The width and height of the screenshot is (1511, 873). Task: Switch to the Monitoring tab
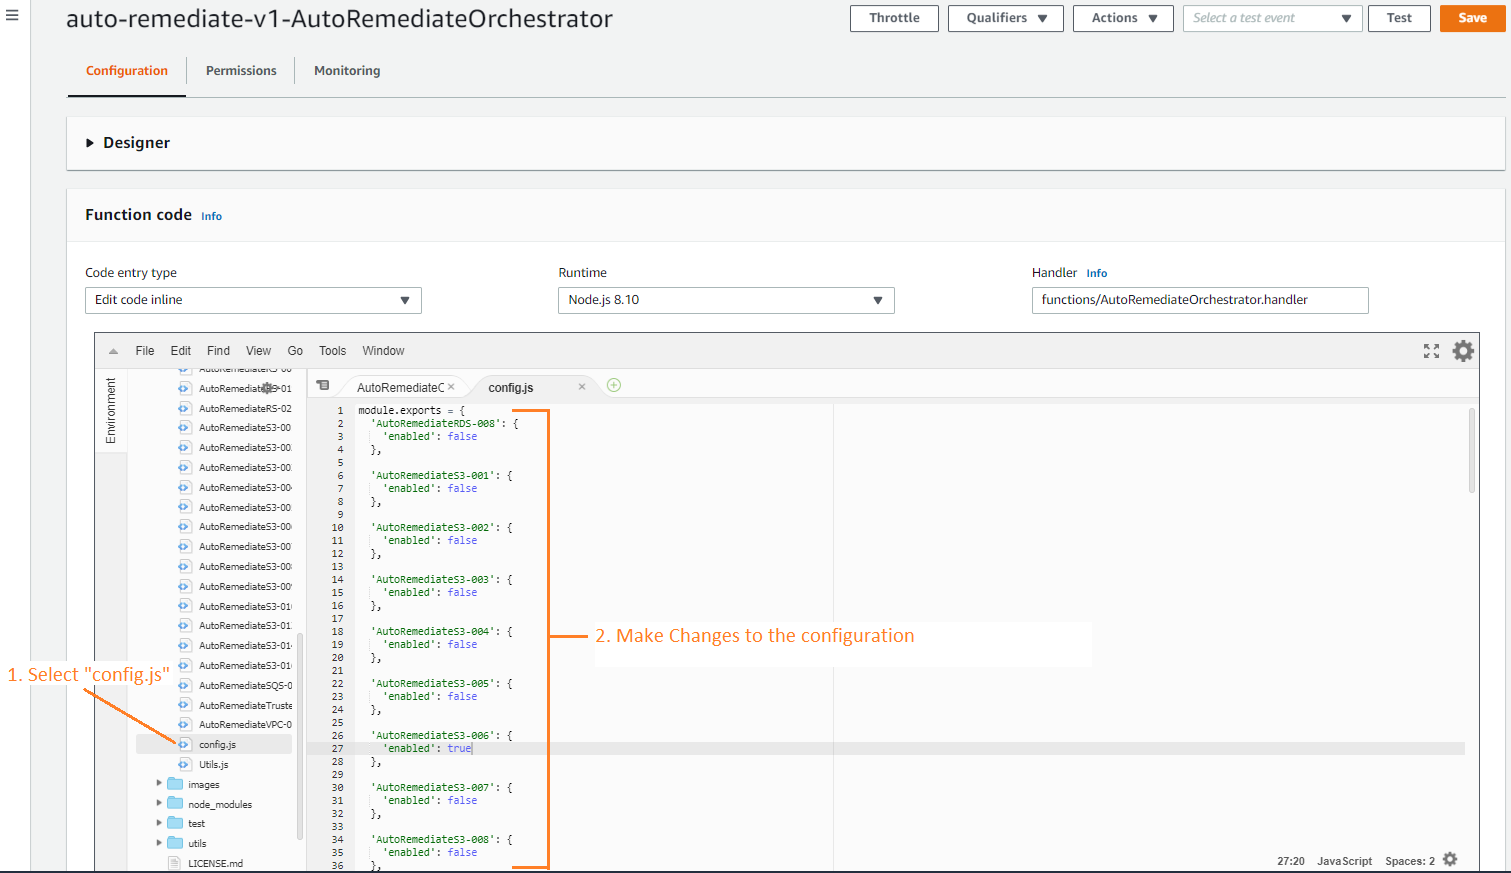coord(346,71)
